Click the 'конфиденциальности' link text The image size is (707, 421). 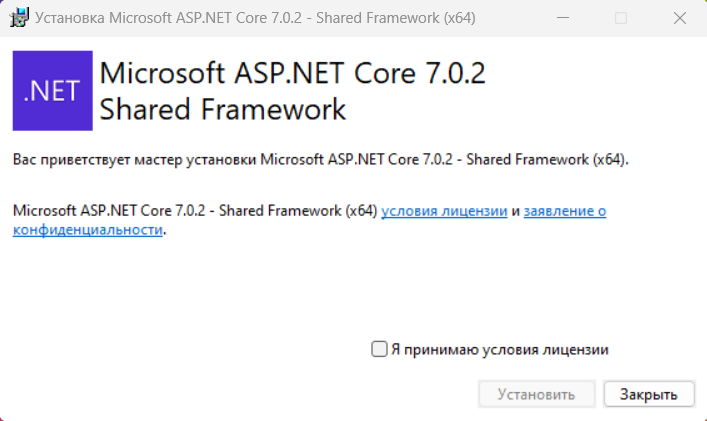click(87, 230)
